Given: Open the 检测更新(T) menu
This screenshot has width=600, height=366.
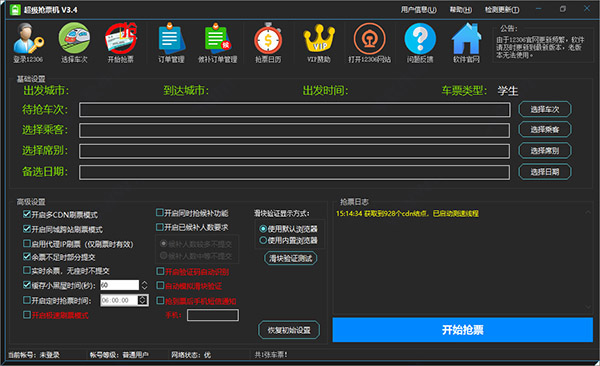Looking at the screenshot, I should 502,10.
